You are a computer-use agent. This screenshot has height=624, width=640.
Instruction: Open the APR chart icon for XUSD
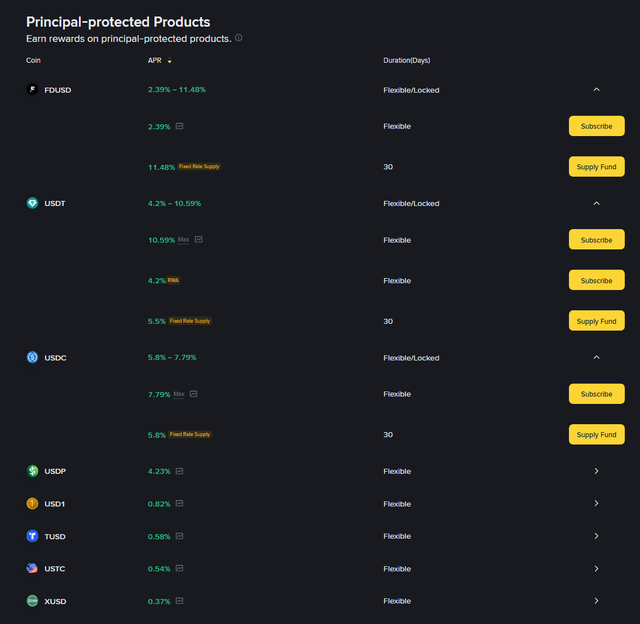tap(179, 601)
